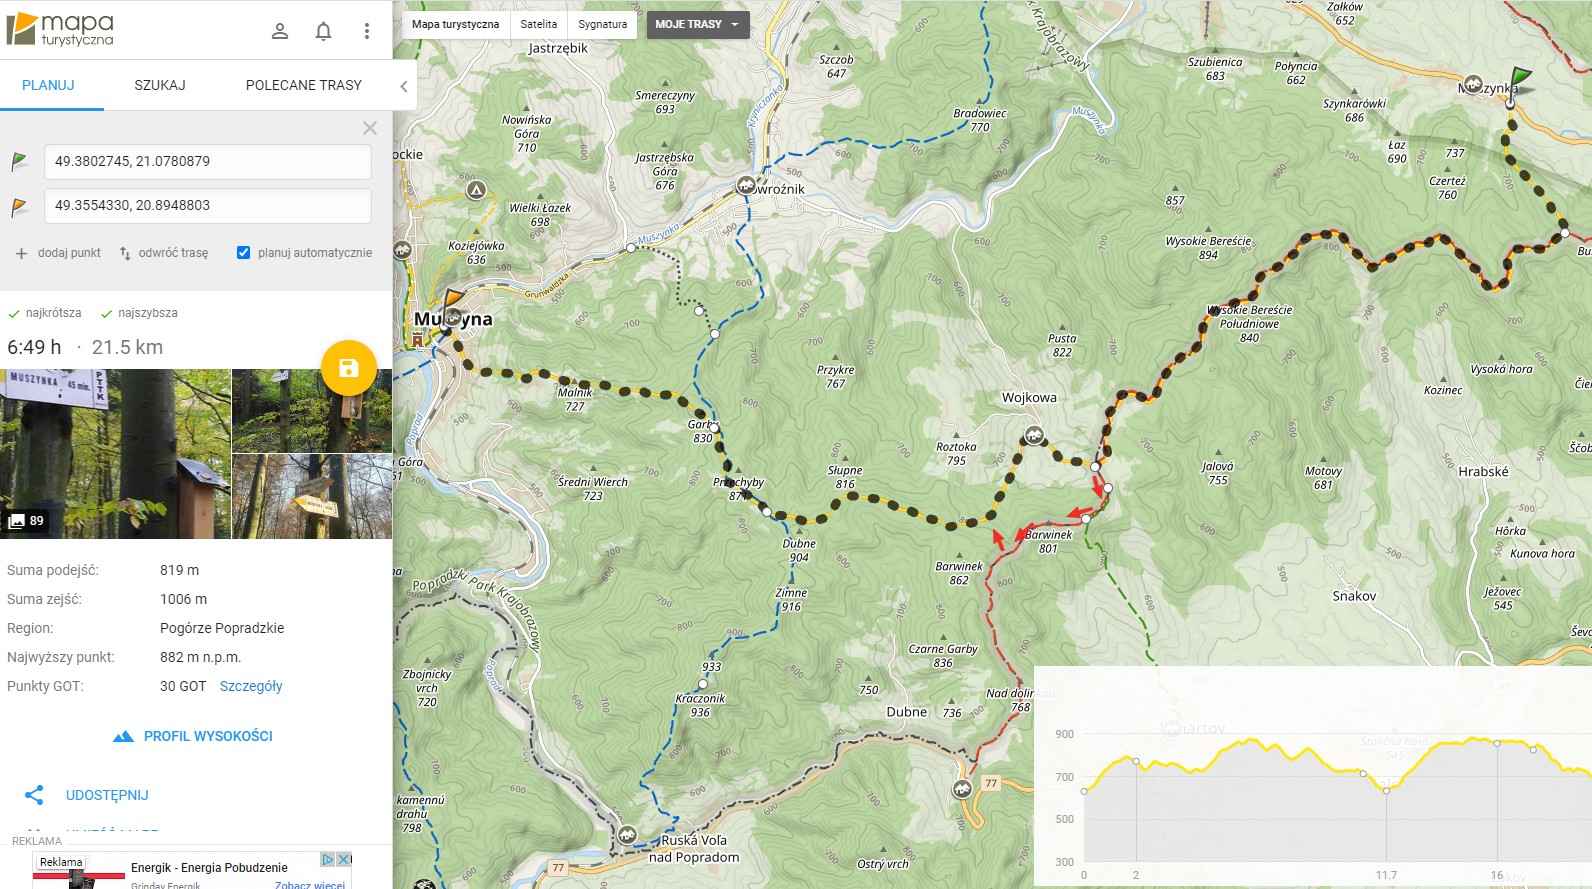Click the share icon beside UDOSTĘPNIJ
The height and width of the screenshot is (889, 1592).
(34, 795)
